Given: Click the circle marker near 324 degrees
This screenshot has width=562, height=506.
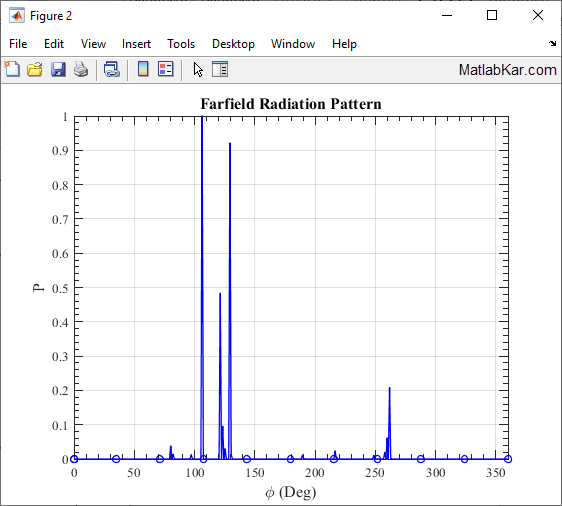Looking at the screenshot, I should point(465,459).
